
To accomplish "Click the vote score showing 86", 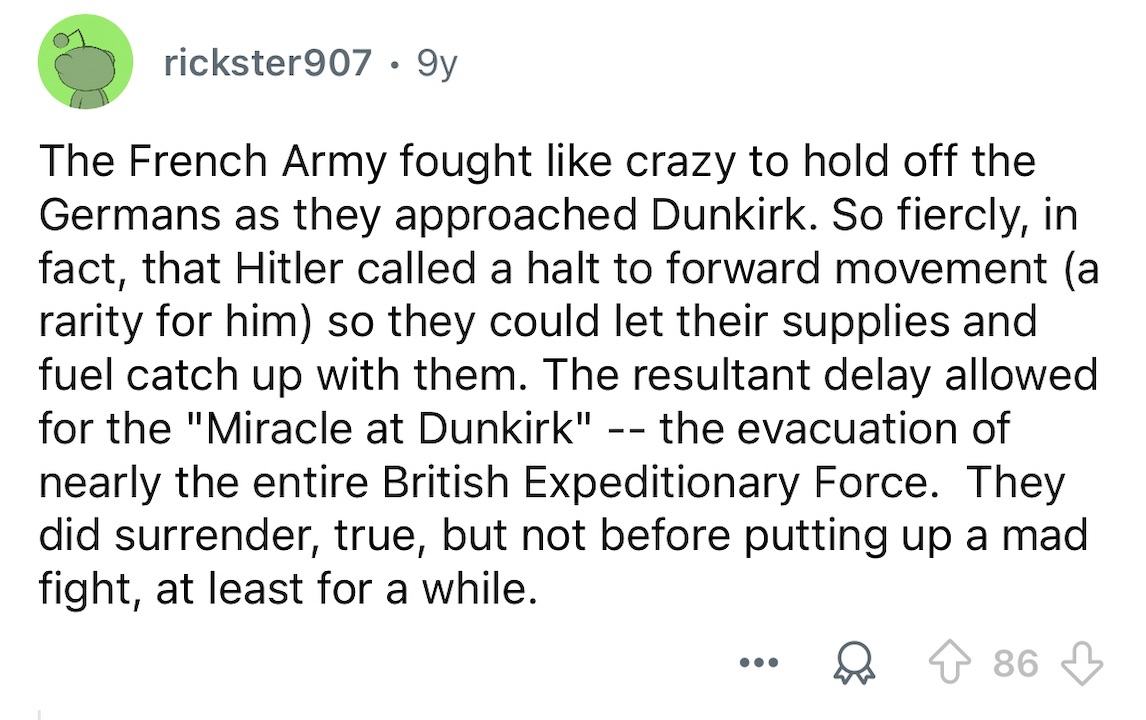I will click(1016, 662).
